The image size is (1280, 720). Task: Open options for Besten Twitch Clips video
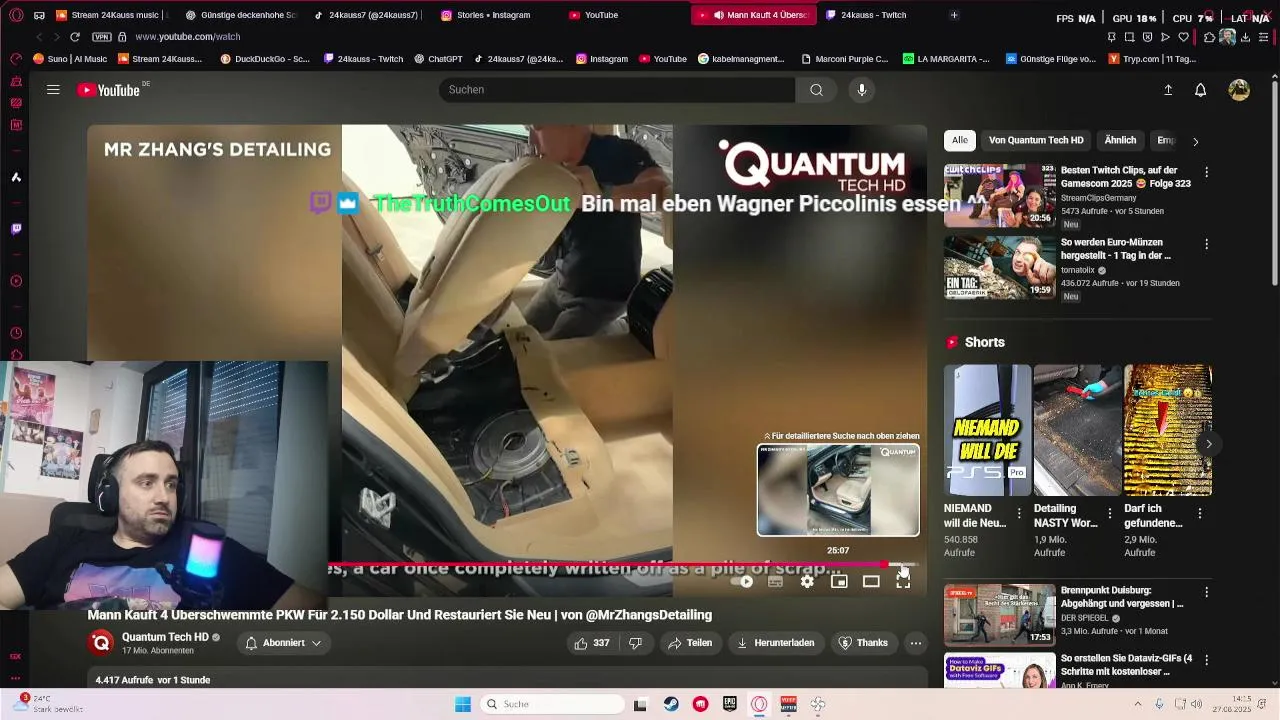(x=1207, y=172)
